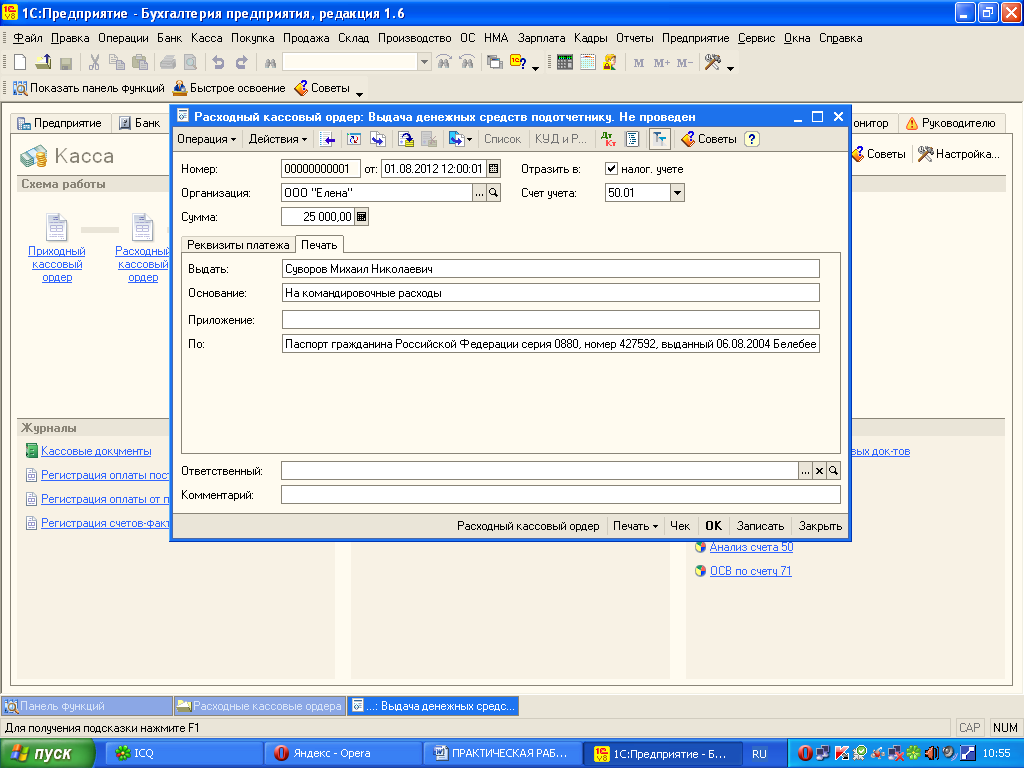Screen dimensions: 1024x768
Task: Click the New document icon in main toolbar
Action: 20,63
